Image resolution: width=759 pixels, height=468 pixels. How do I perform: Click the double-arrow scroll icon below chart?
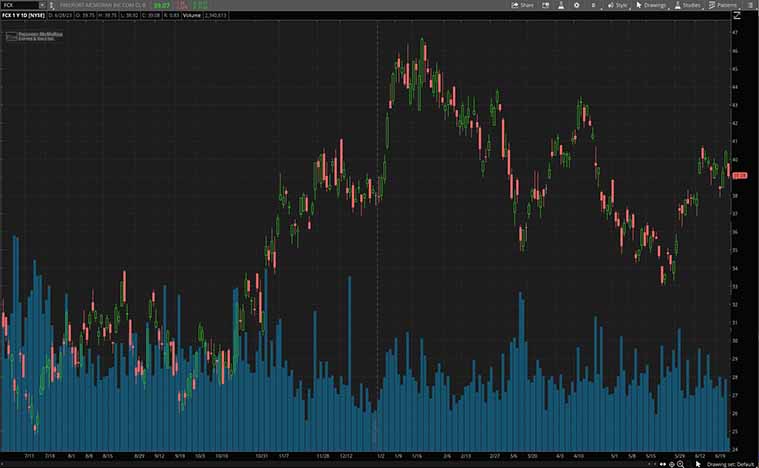pyautogui.click(x=663, y=464)
